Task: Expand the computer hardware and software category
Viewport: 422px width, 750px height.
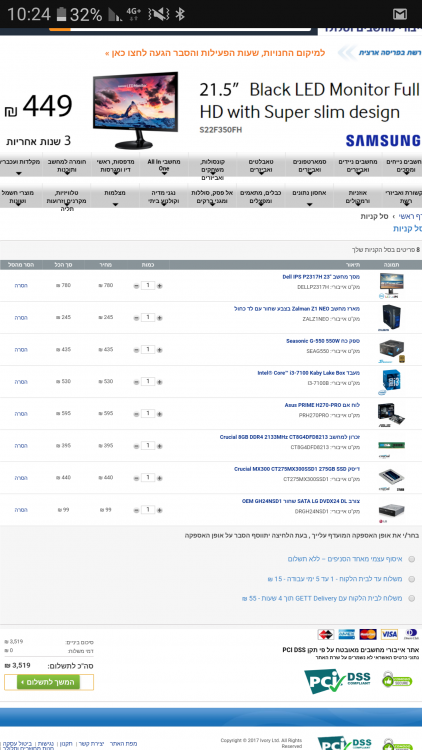Action: pyautogui.click(x=67, y=165)
